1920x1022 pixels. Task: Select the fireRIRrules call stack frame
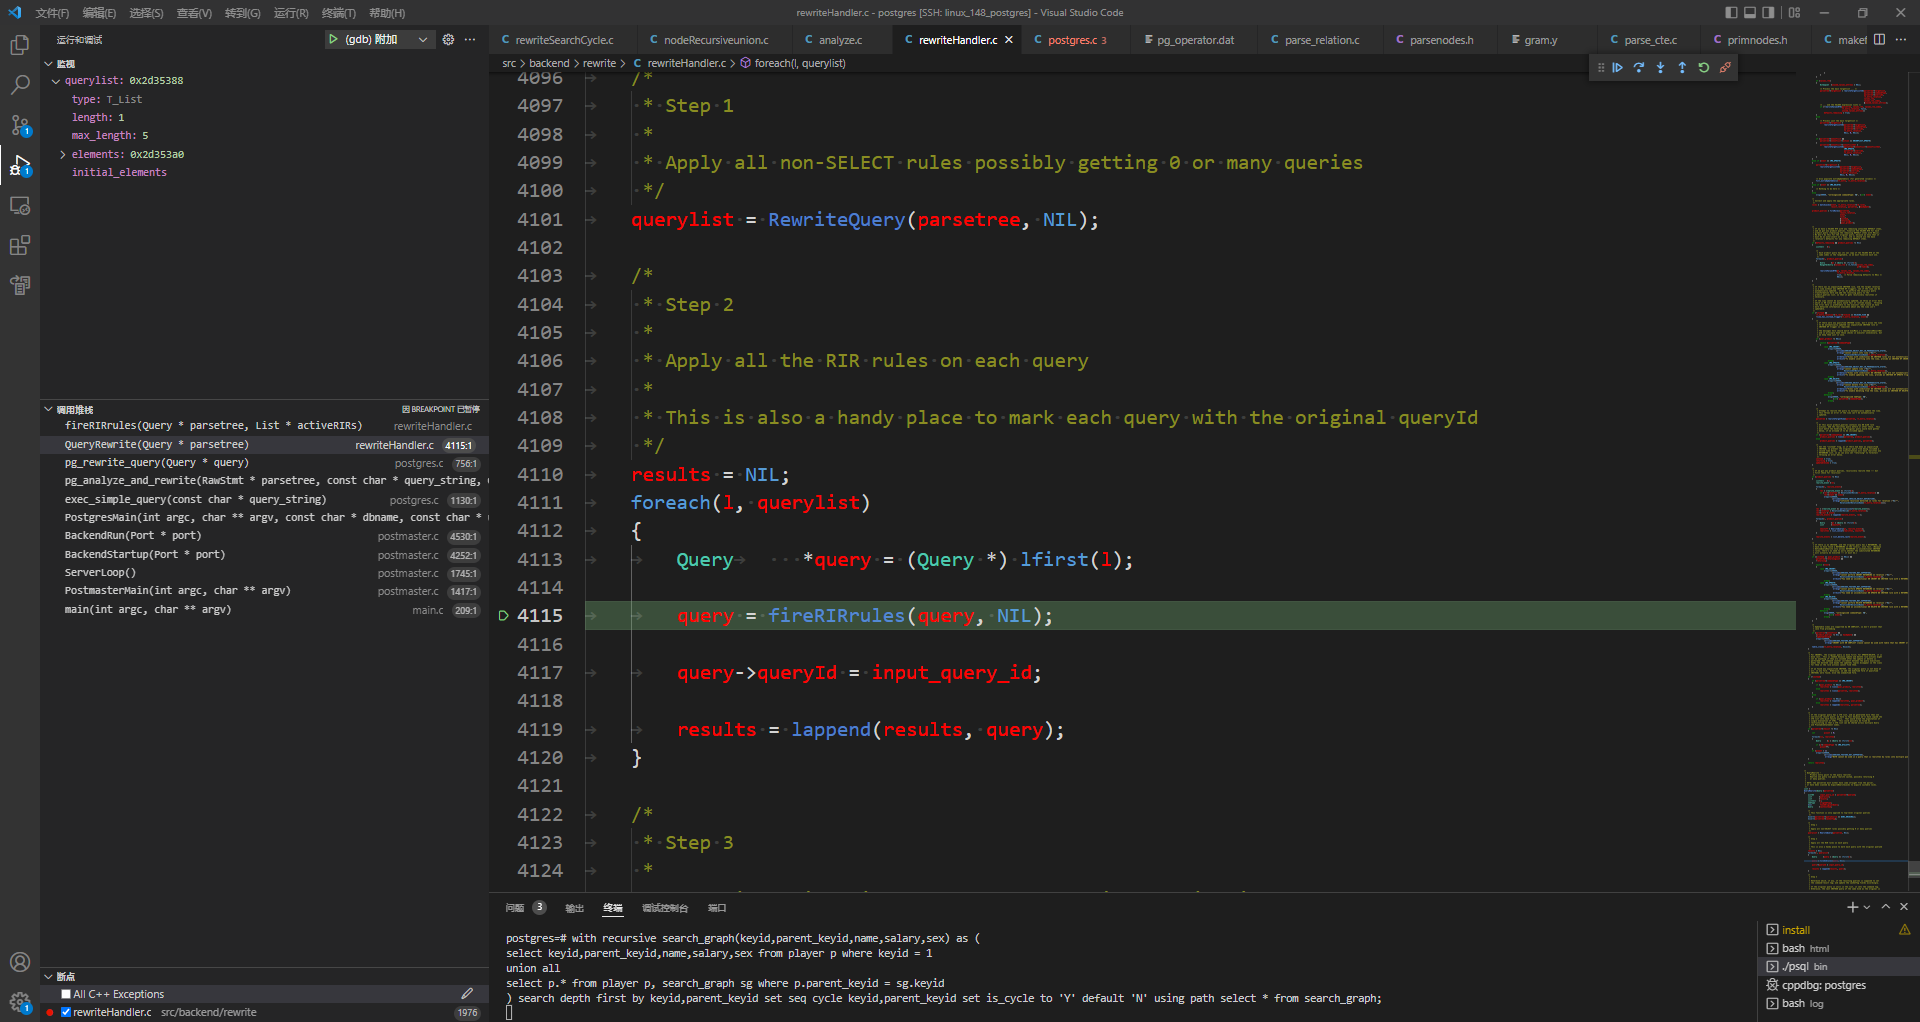(264, 426)
